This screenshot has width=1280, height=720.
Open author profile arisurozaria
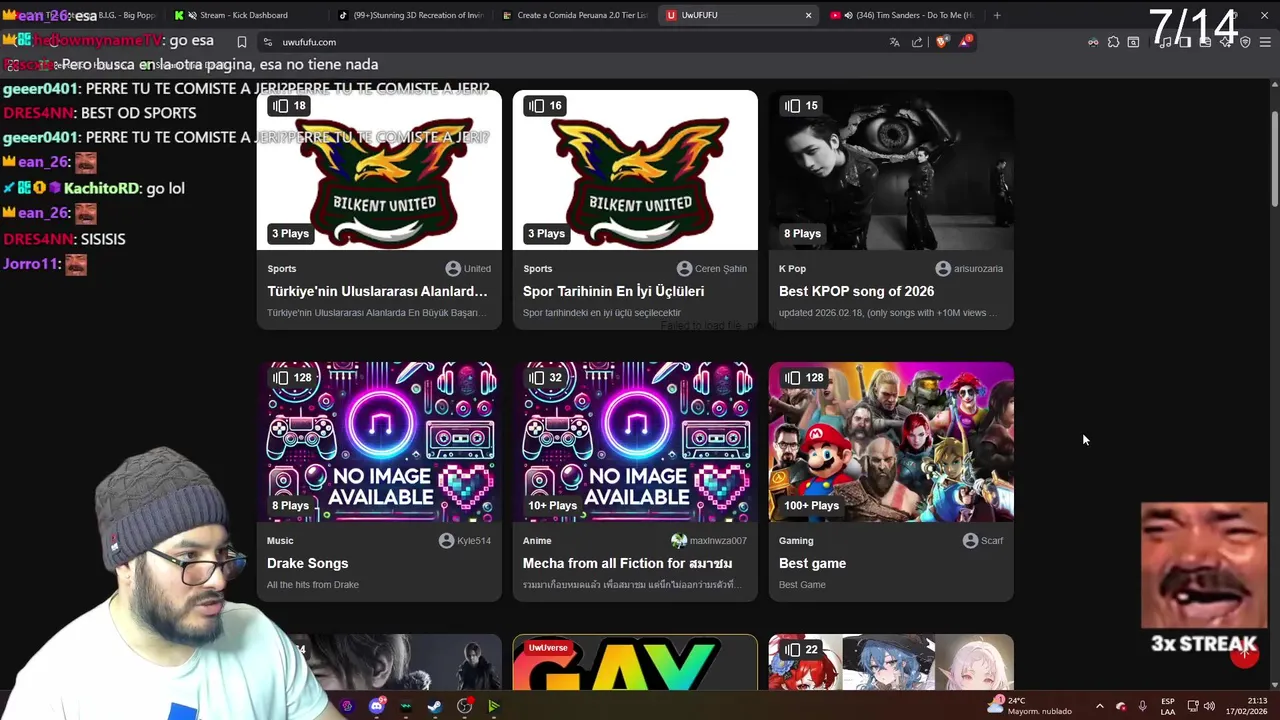(969, 268)
